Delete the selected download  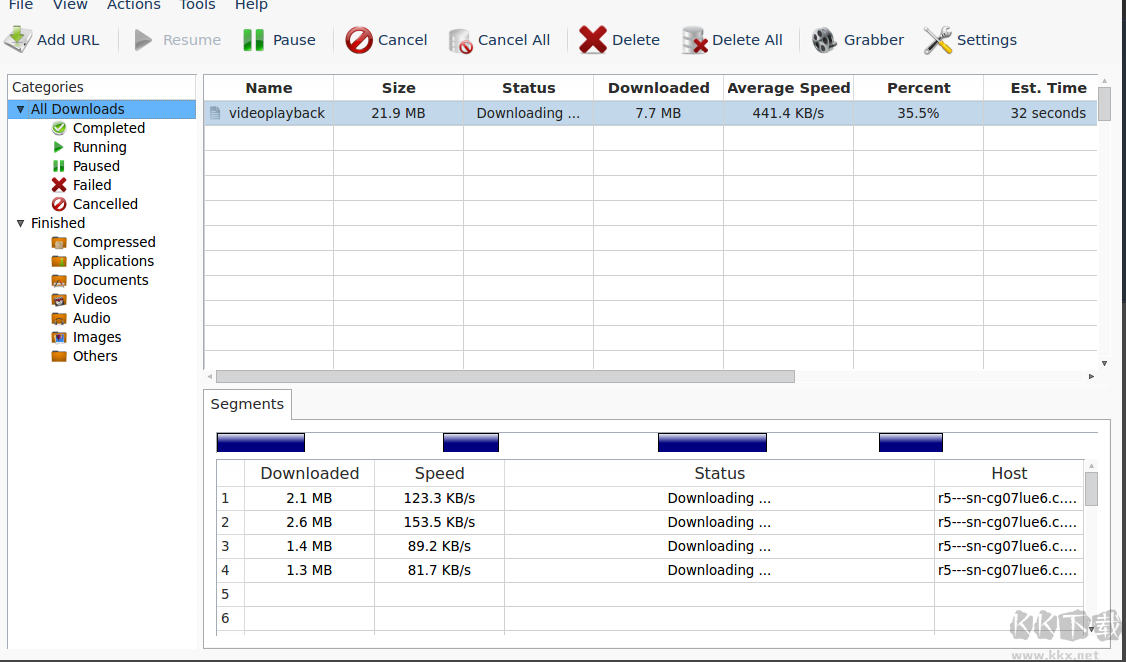click(x=594, y=40)
